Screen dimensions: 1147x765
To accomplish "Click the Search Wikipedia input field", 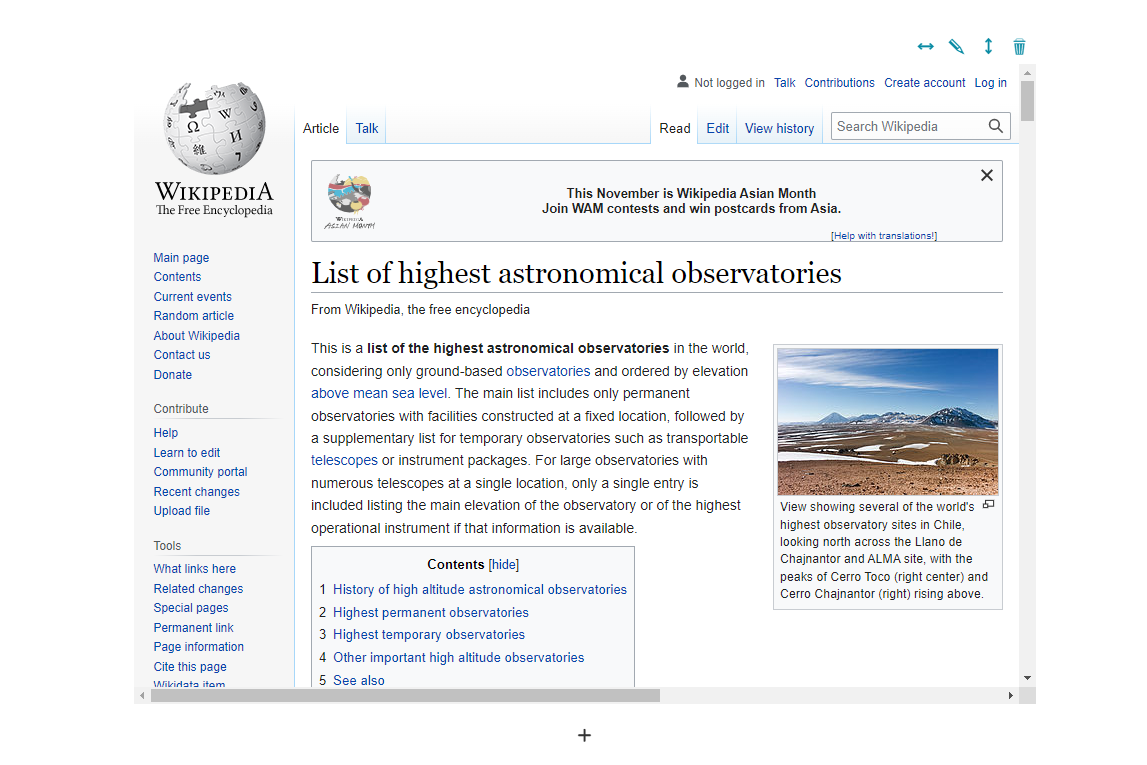I will click(x=908, y=126).
